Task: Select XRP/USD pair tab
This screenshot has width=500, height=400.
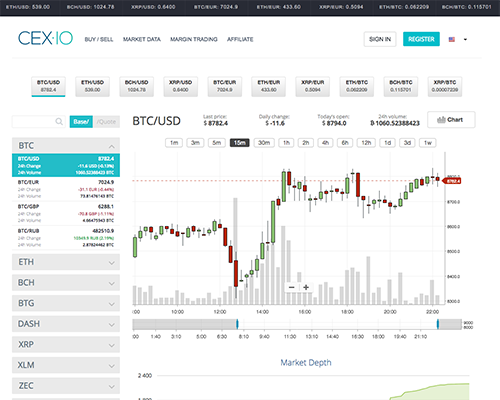Action: tap(180, 86)
